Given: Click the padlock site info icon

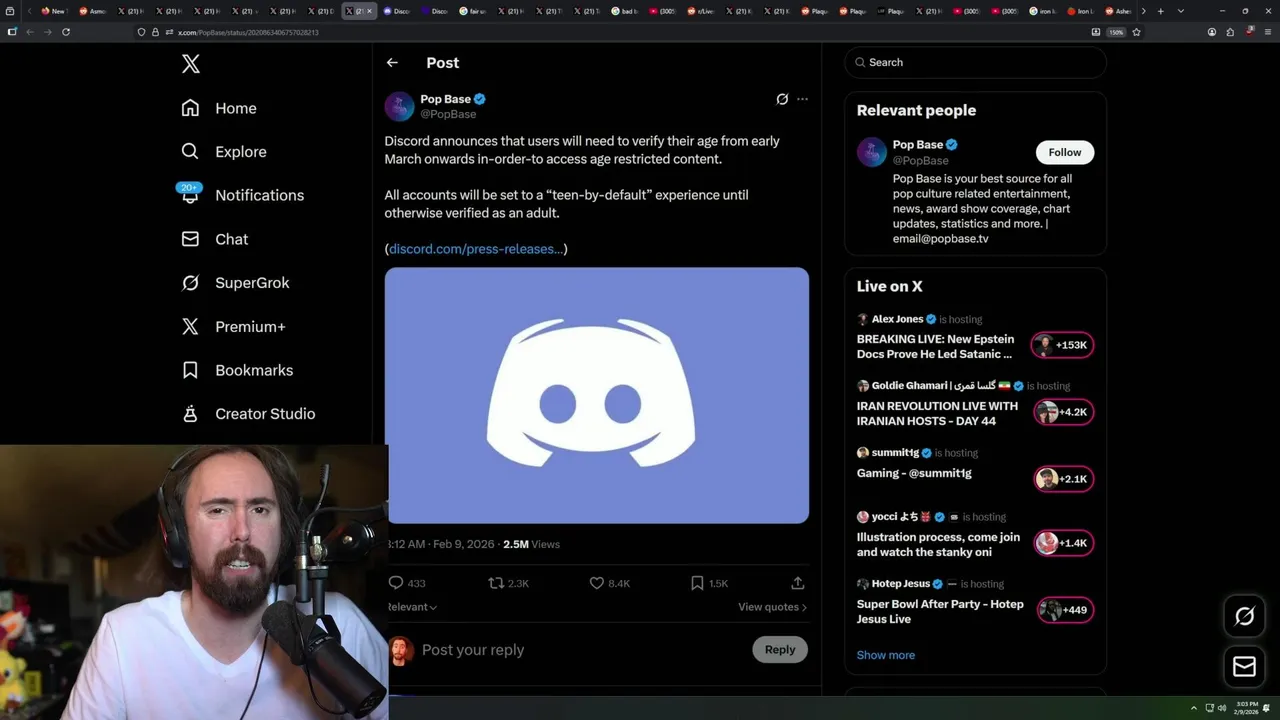Looking at the screenshot, I should pos(155,32).
